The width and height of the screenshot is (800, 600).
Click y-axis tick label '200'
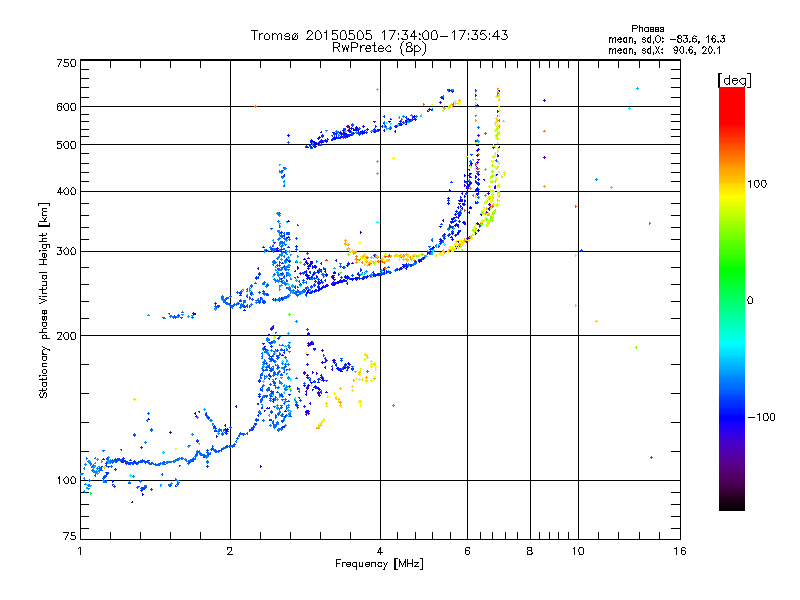click(x=66, y=336)
